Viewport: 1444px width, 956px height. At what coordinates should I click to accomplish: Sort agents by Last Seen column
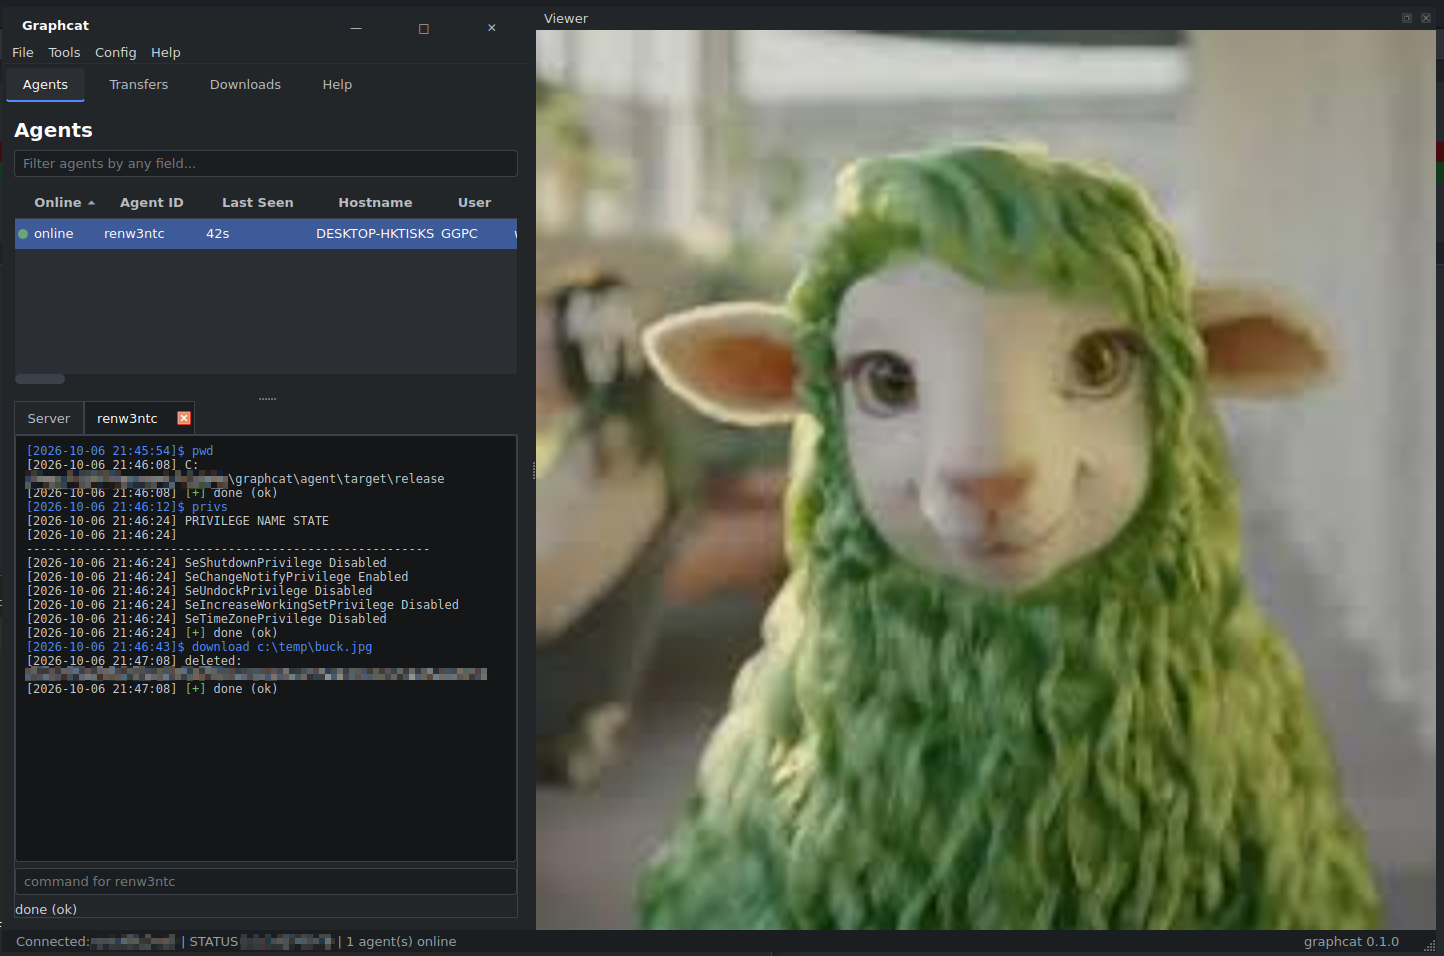coord(258,203)
